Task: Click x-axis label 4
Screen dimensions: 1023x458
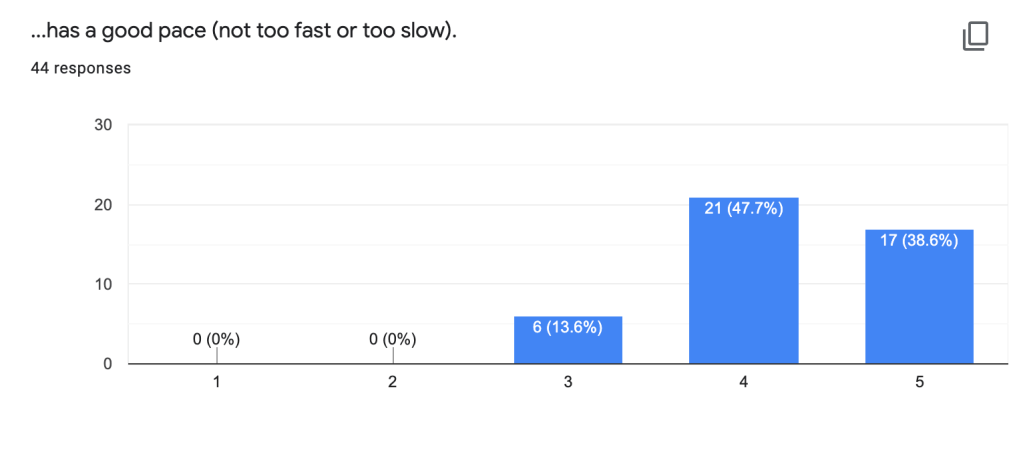Action: pyautogui.click(x=744, y=382)
